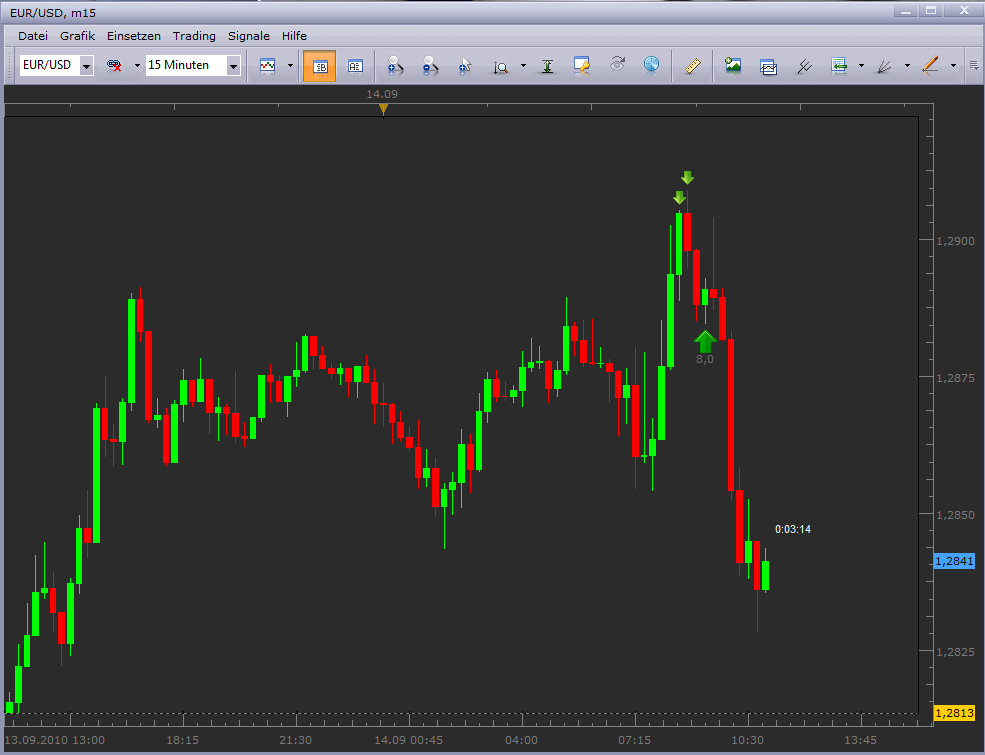Image resolution: width=985 pixels, height=755 pixels.
Task: Open dropdown arrow next to the chain link icon
Action: point(137,65)
